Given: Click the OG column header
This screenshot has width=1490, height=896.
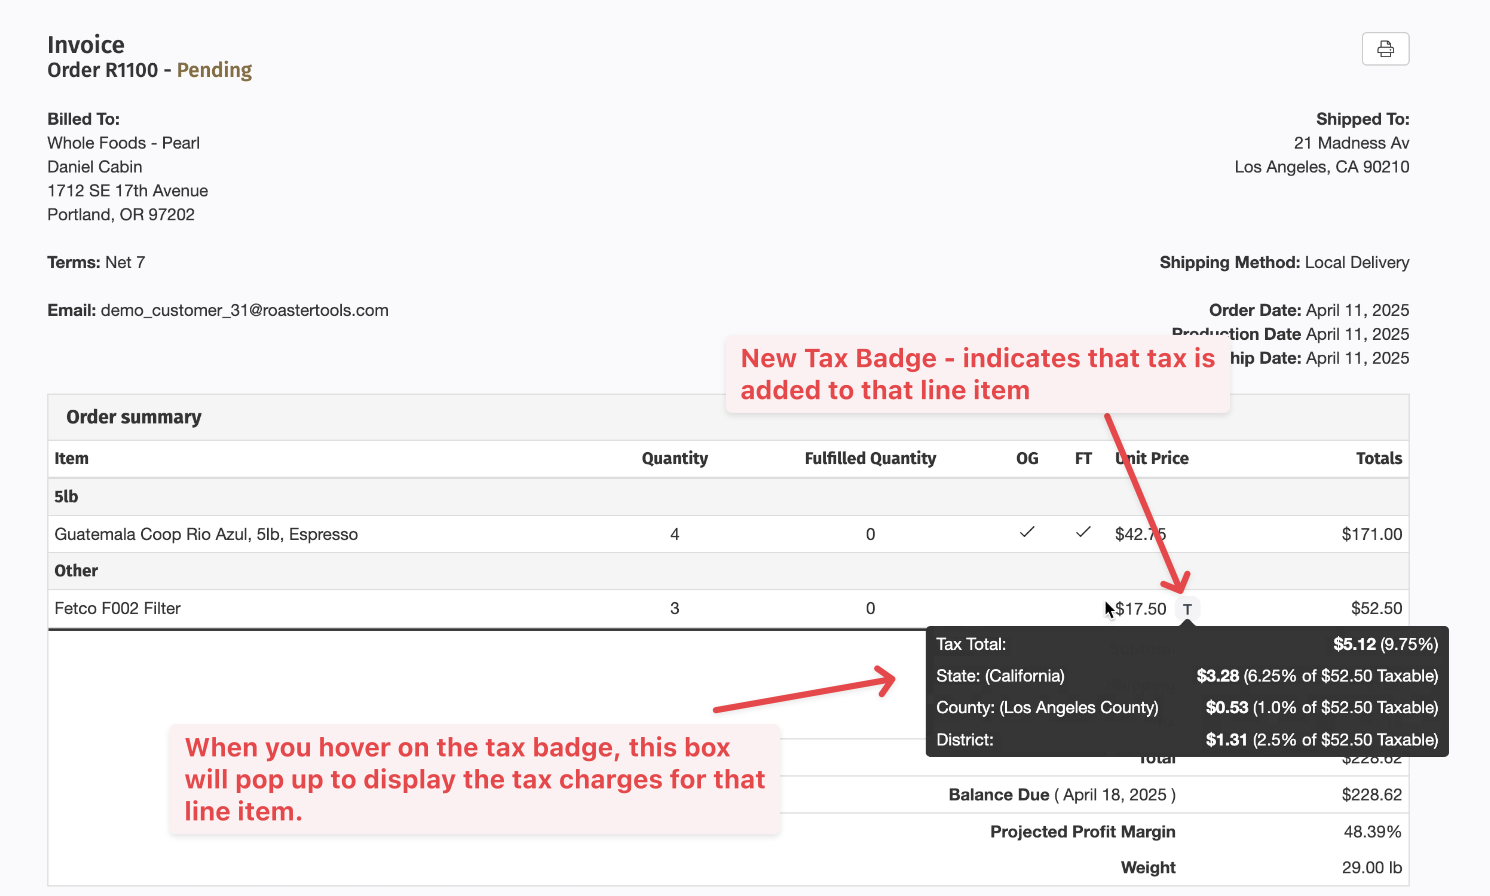Looking at the screenshot, I should (x=1027, y=458).
